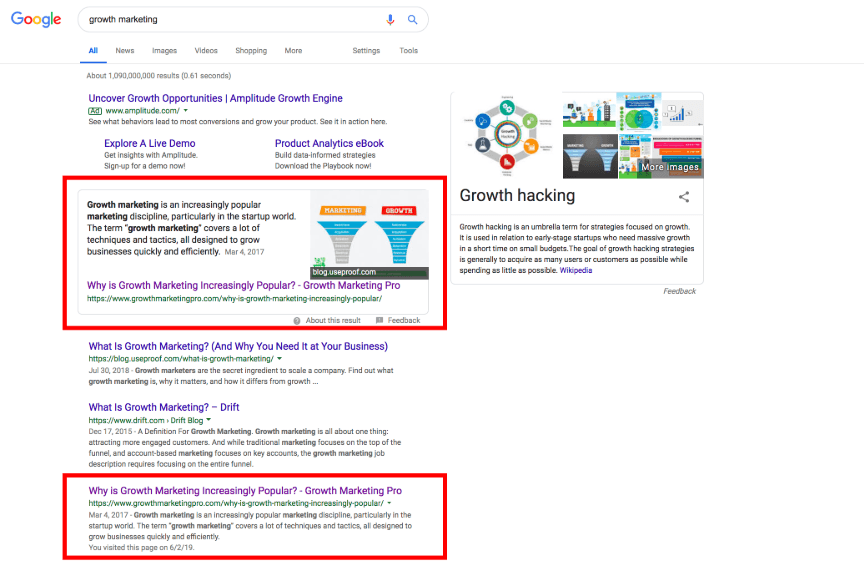Click Feedback below the knowledge panel
Image resolution: width=864 pixels, height=561 pixels.
[679, 291]
